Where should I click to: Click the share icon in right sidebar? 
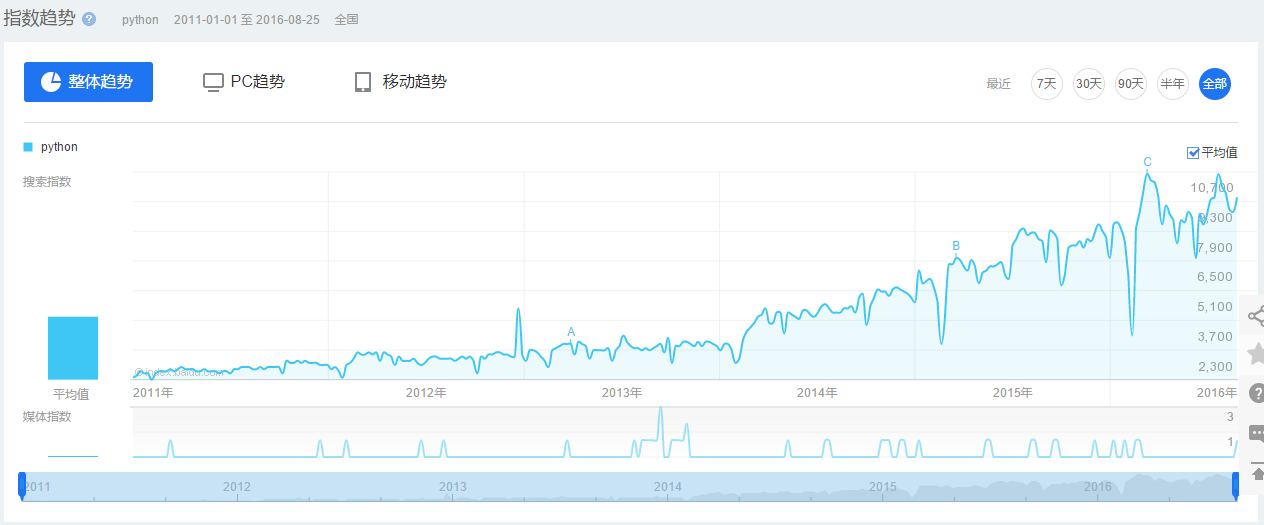point(1255,316)
